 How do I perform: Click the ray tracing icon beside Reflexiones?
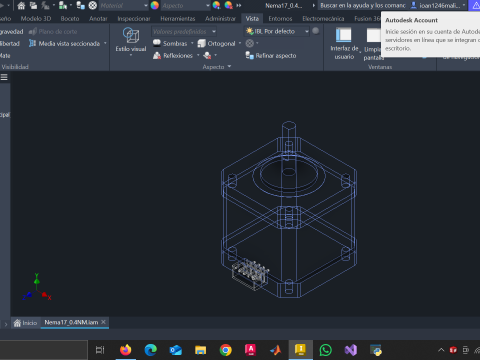pyautogui.click(x=207, y=55)
